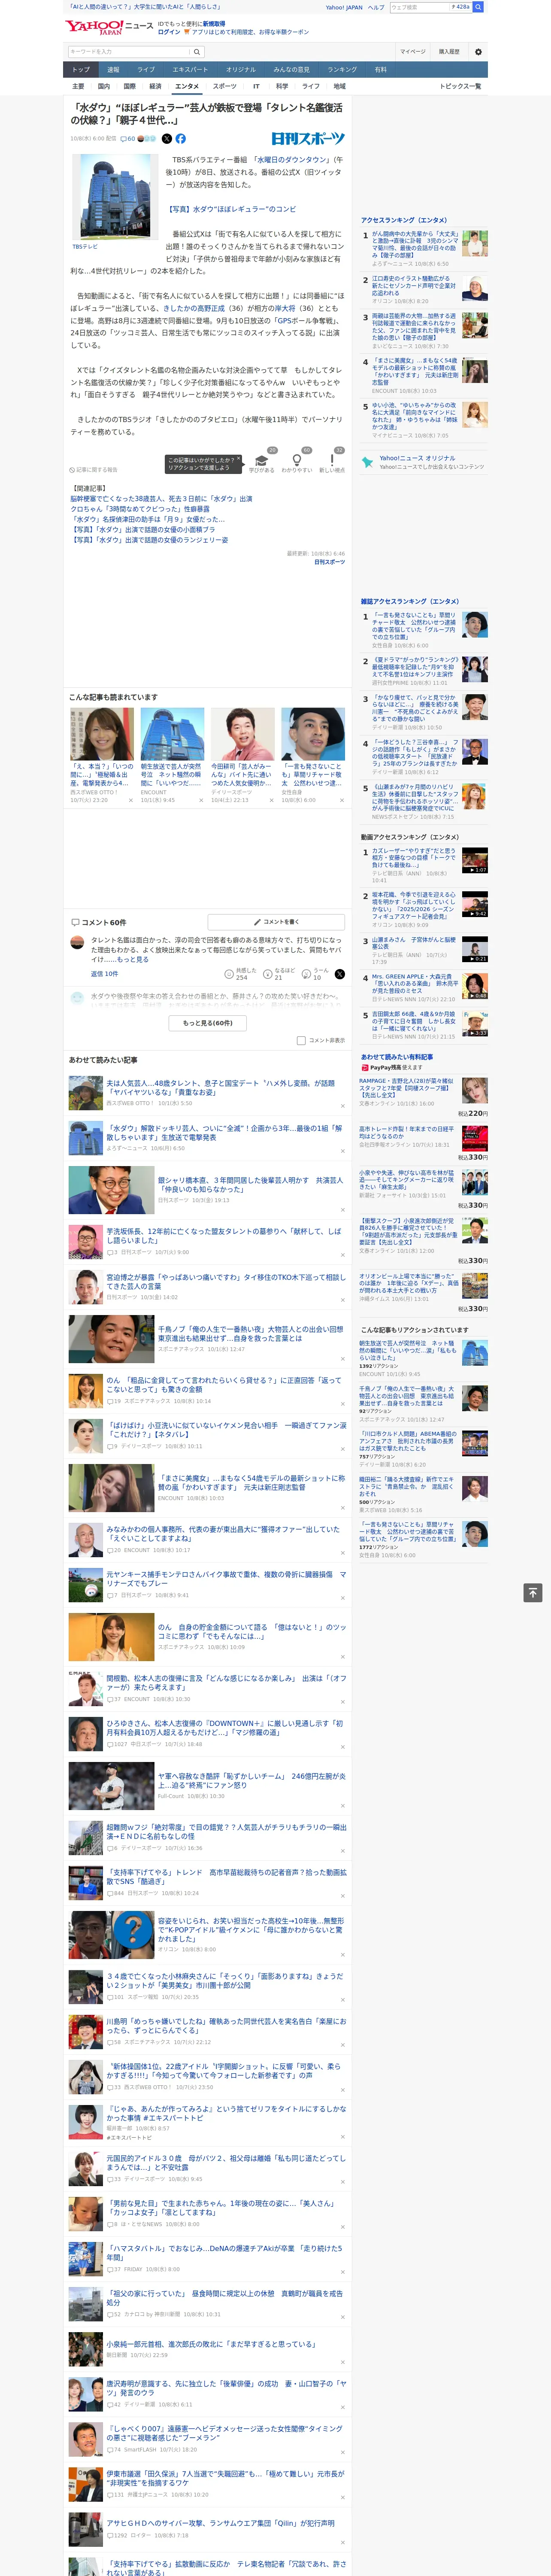Open マイページ
Screen dimensions: 551x2576
point(412,51)
